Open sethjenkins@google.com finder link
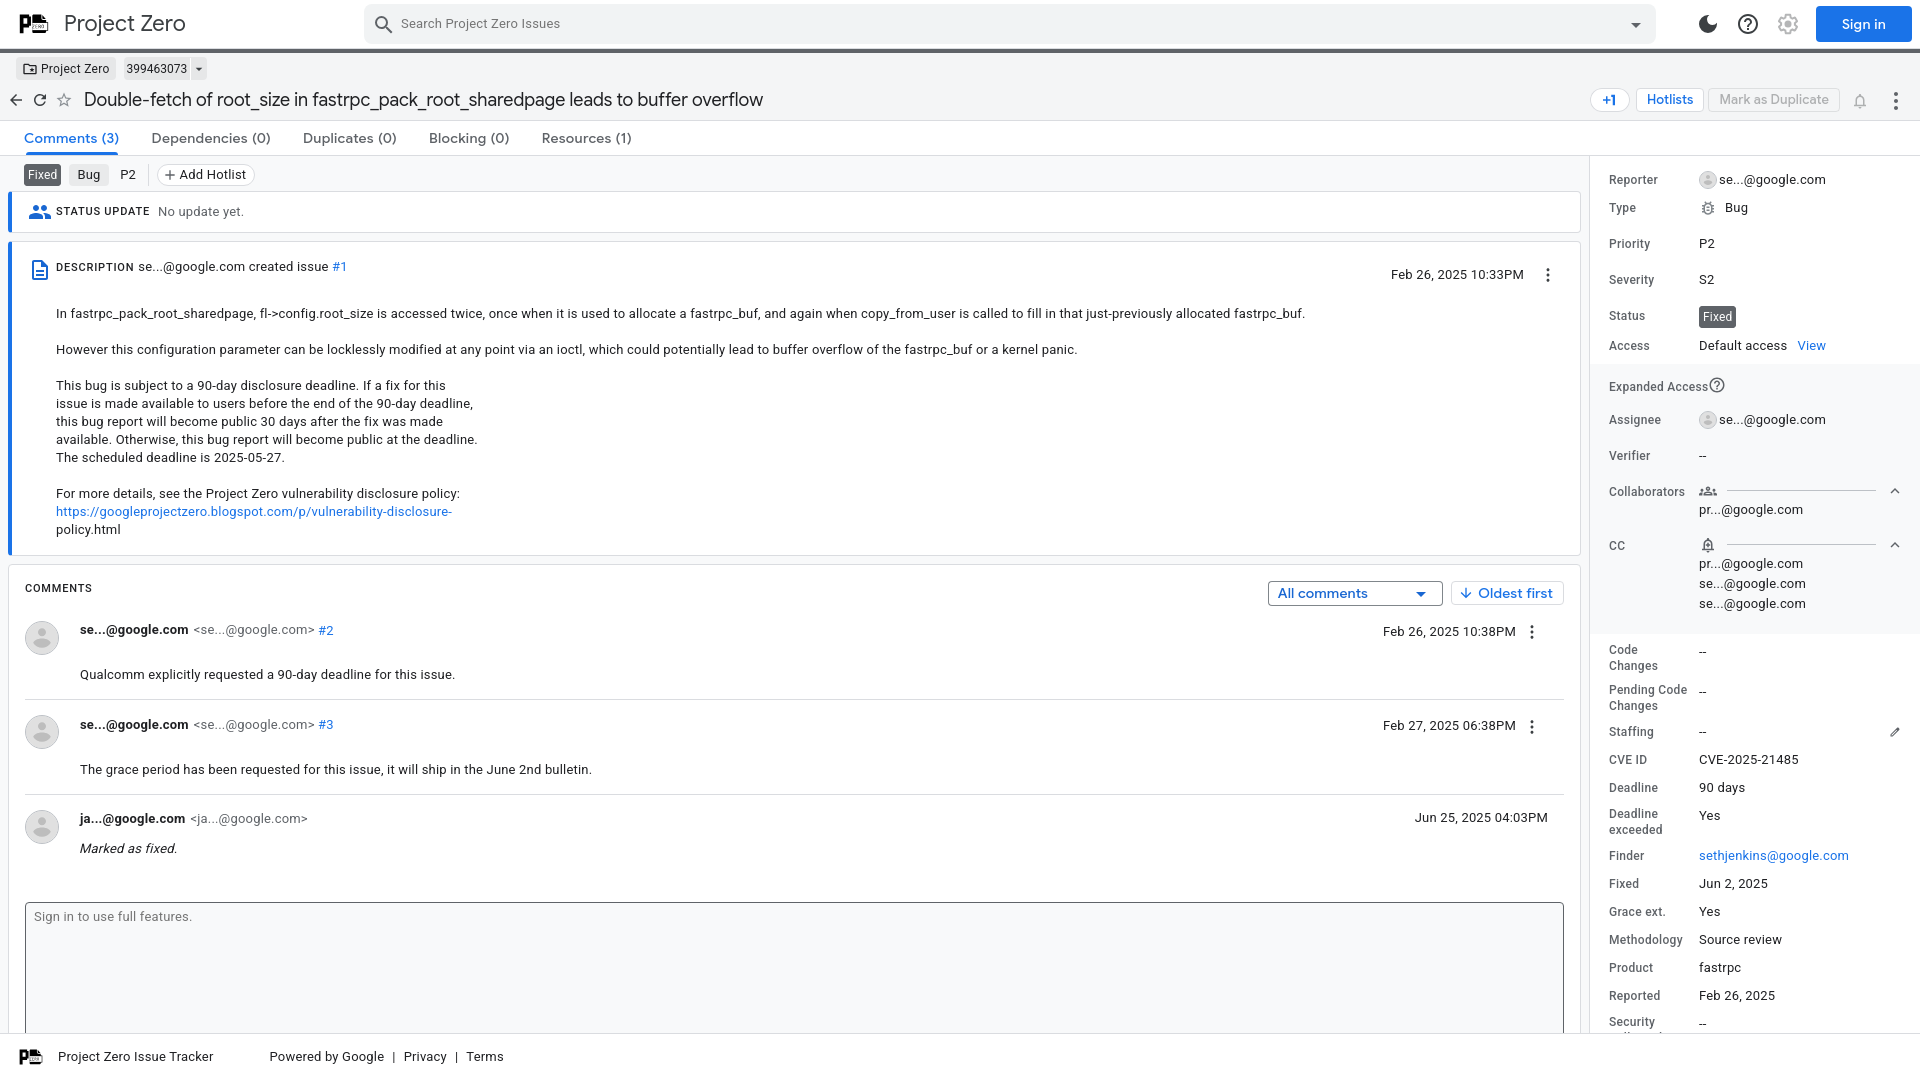The width and height of the screenshot is (1920, 1080). [1773, 856]
